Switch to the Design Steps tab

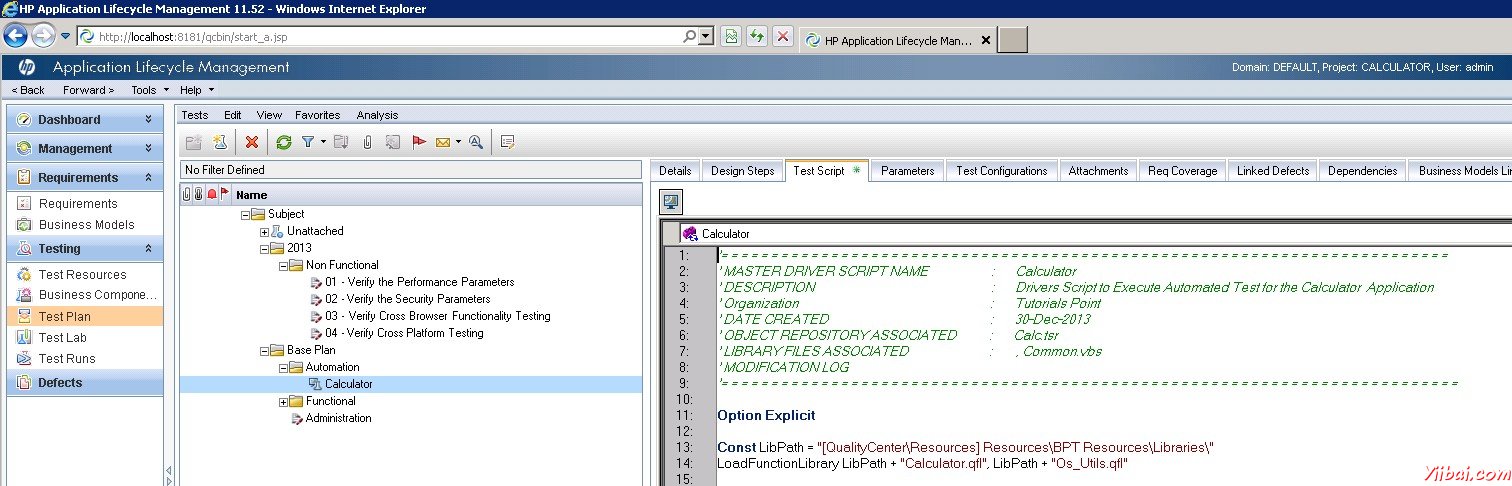(x=742, y=171)
